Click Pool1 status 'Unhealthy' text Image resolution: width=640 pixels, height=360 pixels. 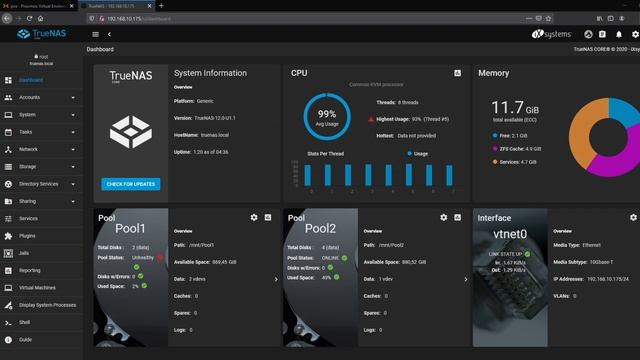[x=142, y=258]
